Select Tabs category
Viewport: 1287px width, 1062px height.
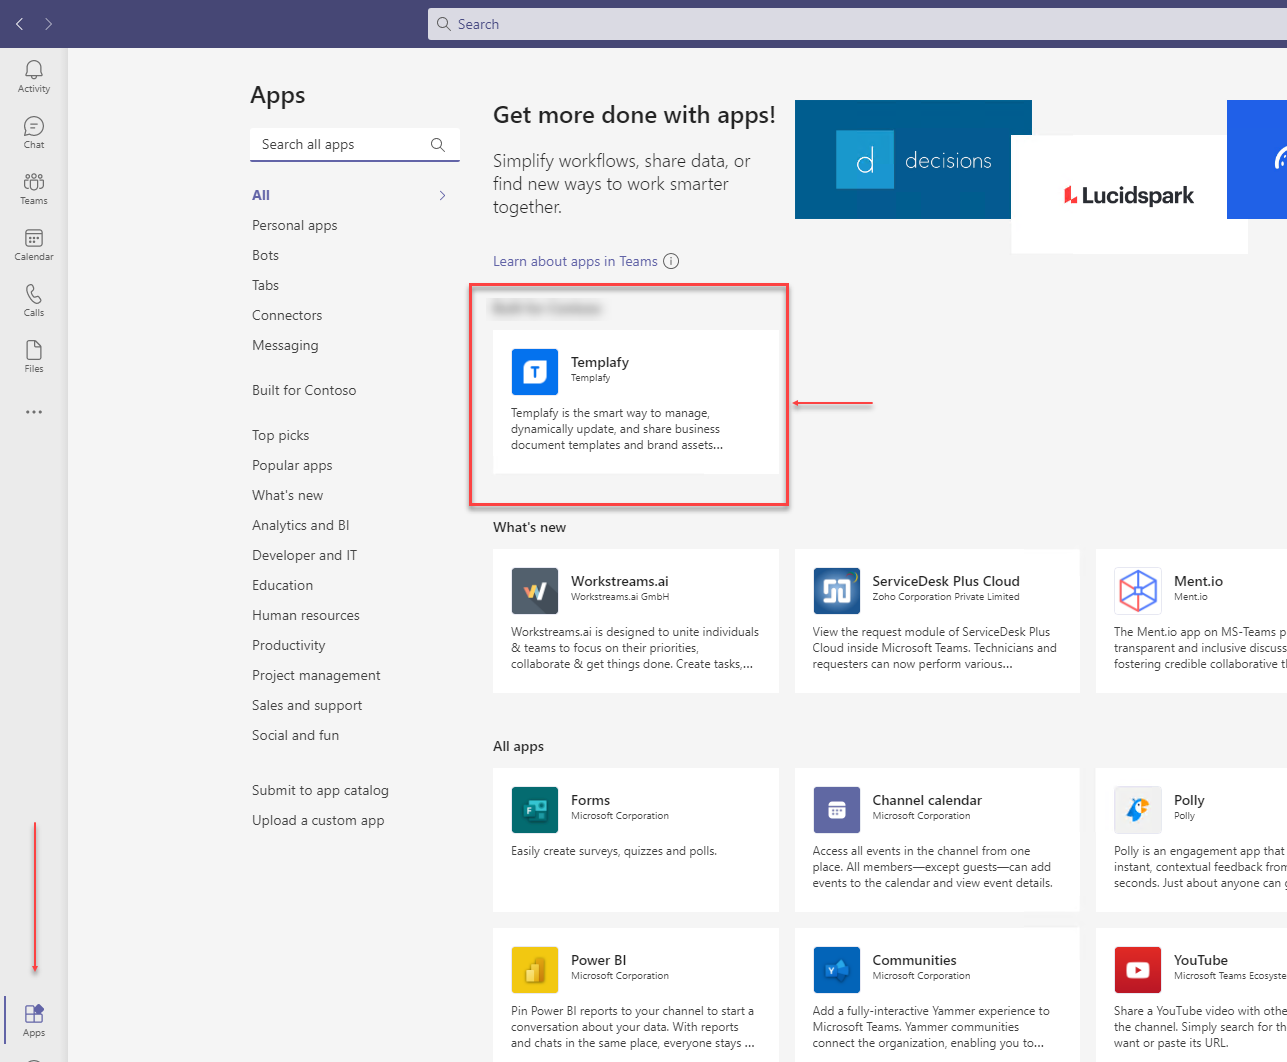[265, 285]
